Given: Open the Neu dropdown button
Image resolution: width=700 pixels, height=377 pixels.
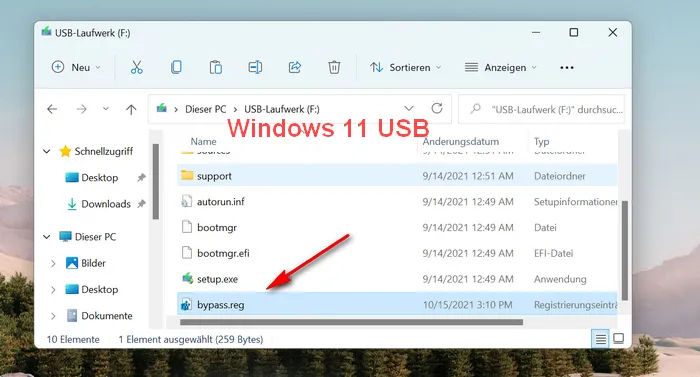Looking at the screenshot, I should coord(76,67).
